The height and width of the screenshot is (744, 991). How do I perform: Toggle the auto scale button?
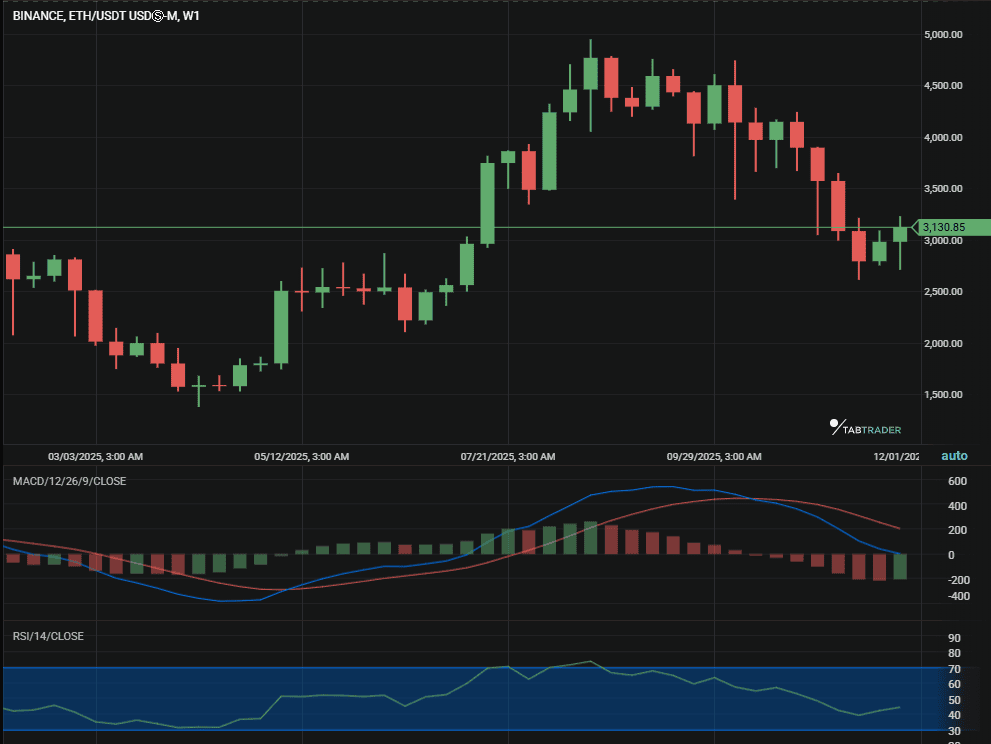pyautogui.click(x=954, y=456)
